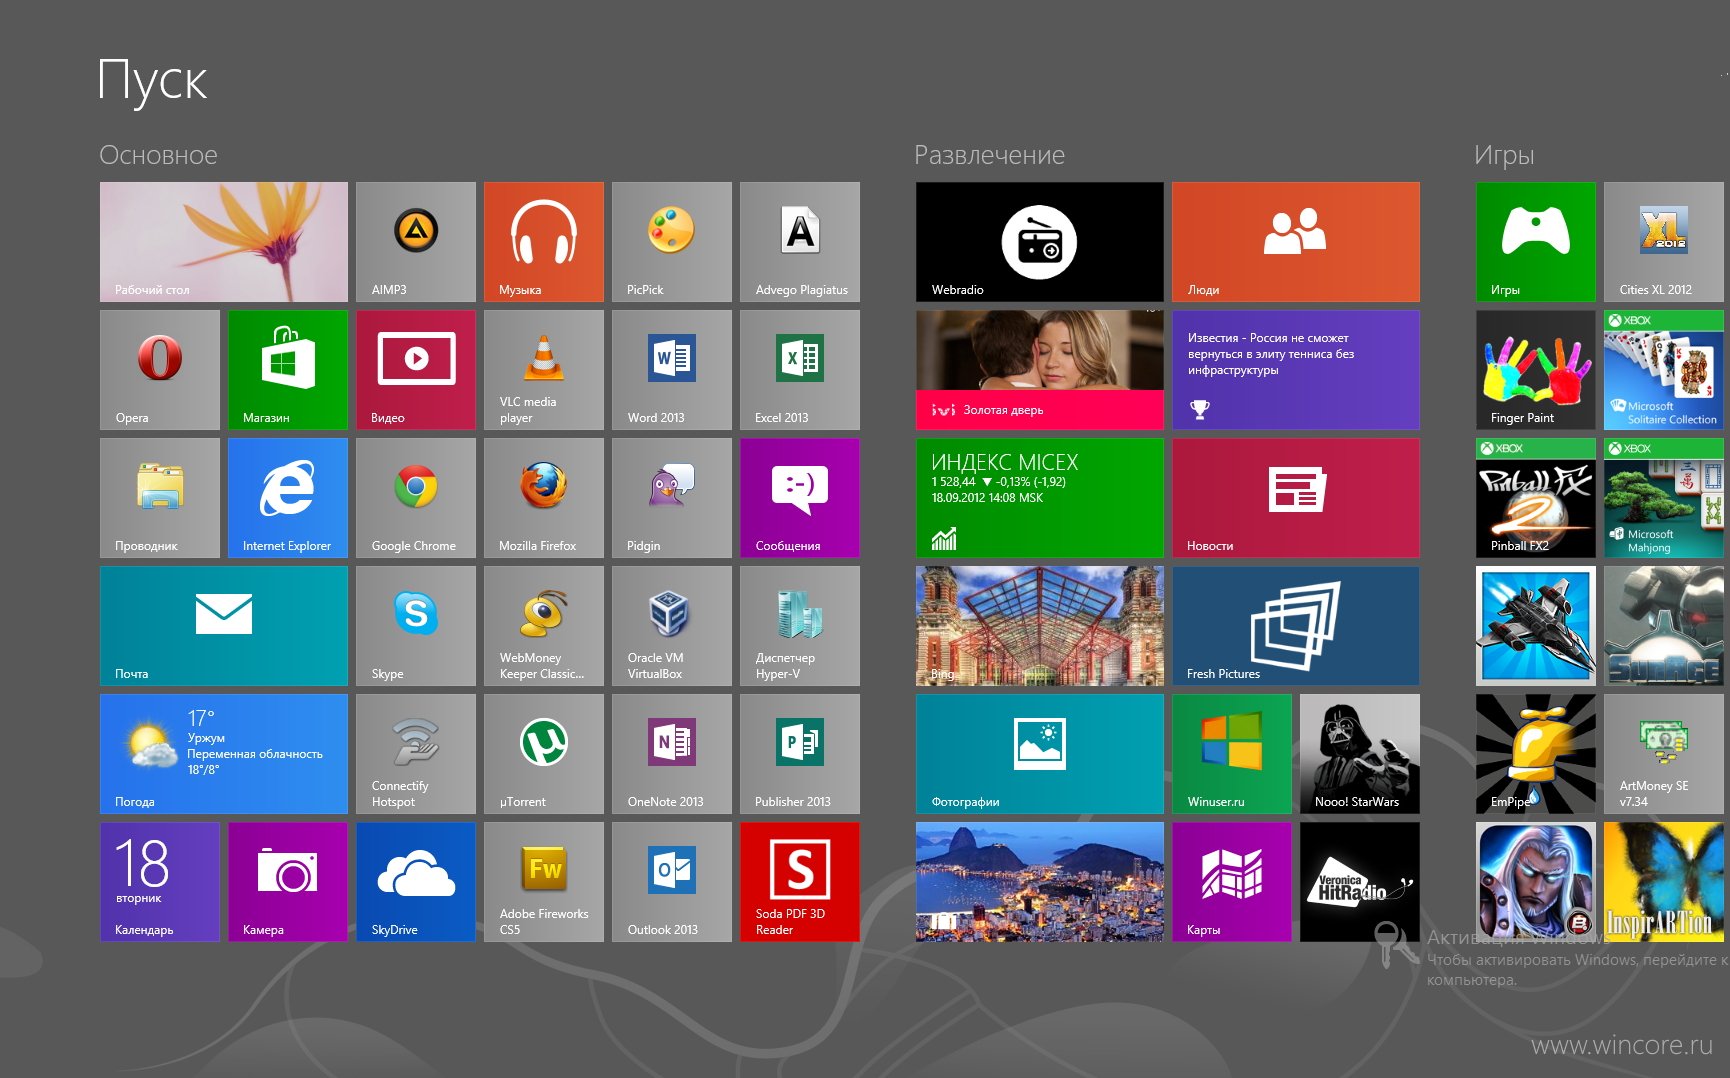Open the Камера camera tile

click(288, 882)
